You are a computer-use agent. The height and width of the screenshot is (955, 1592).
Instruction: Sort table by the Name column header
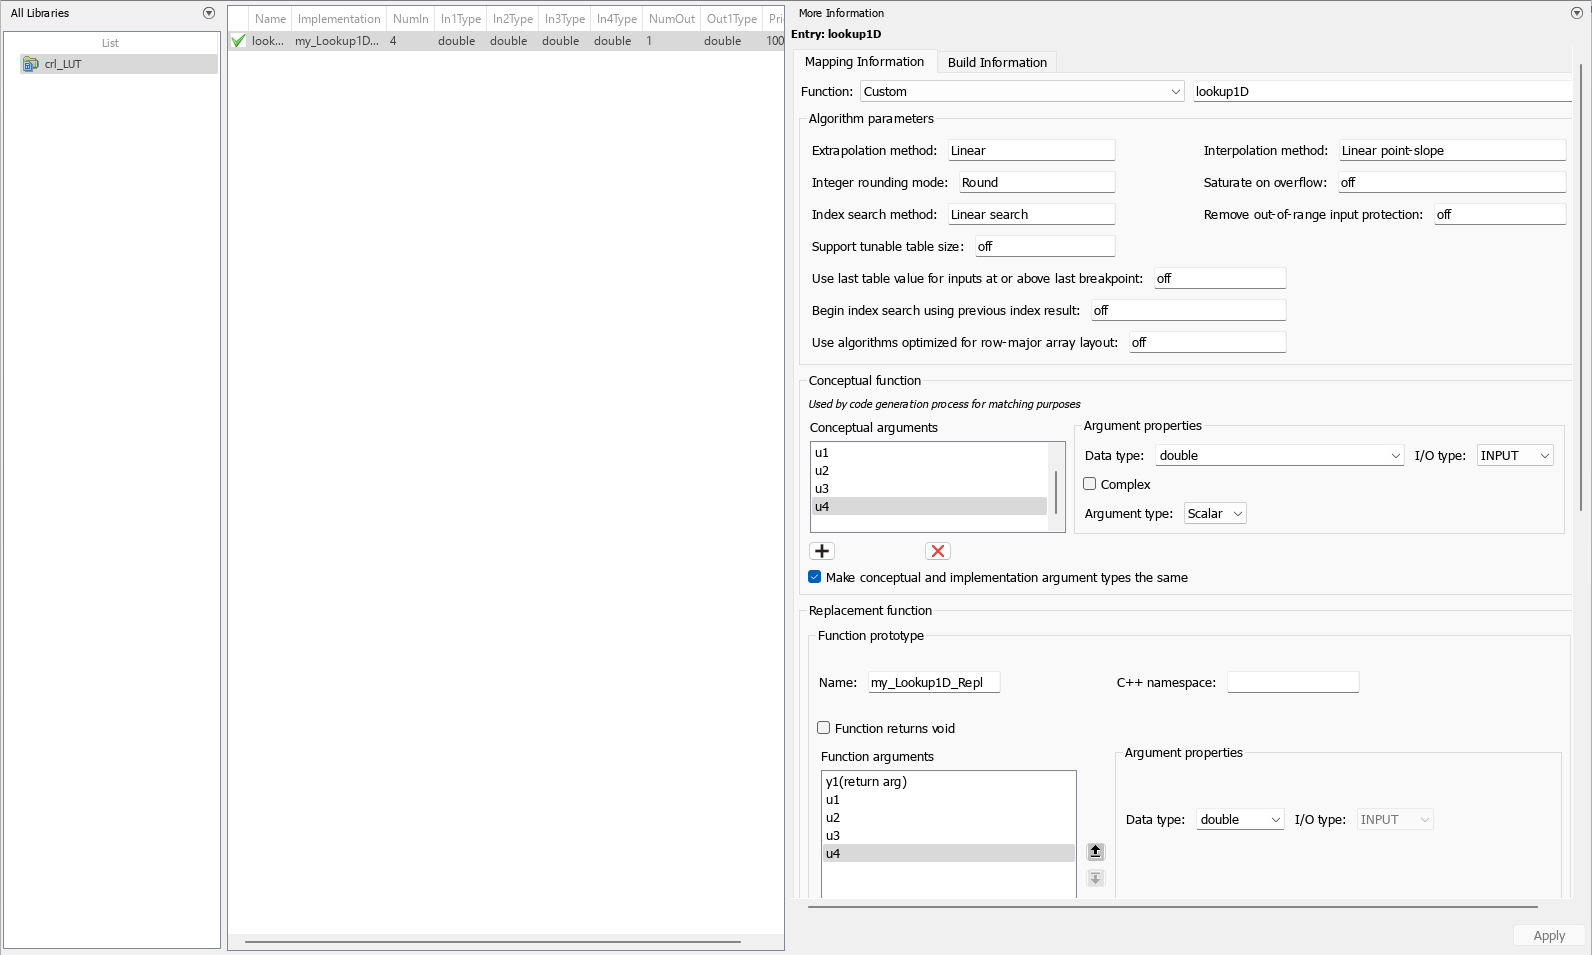coord(270,19)
